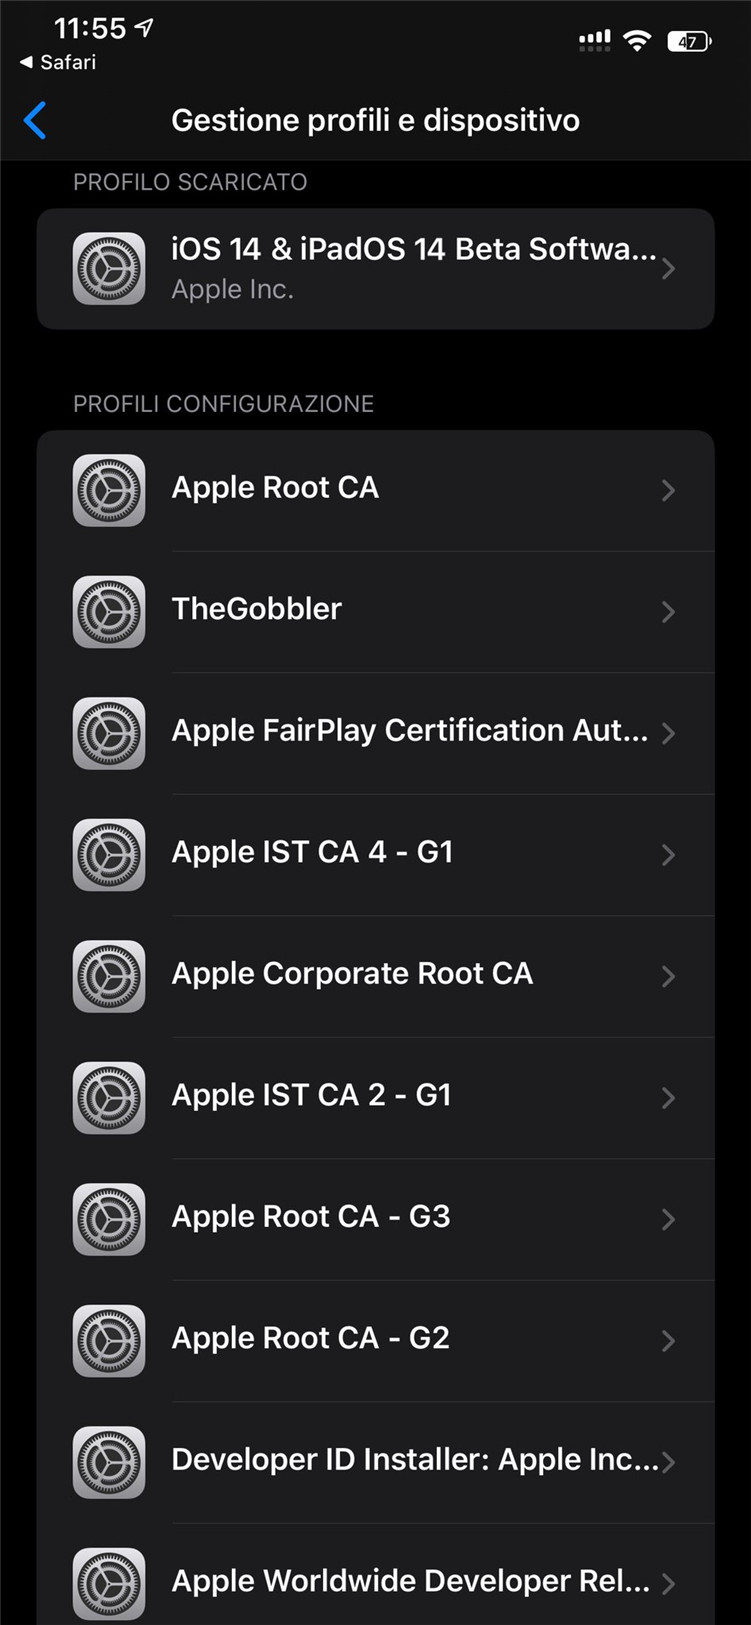Tap the gear icon beside Apple Root CA
The width and height of the screenshot is (751, 1625).
(109, 490)
